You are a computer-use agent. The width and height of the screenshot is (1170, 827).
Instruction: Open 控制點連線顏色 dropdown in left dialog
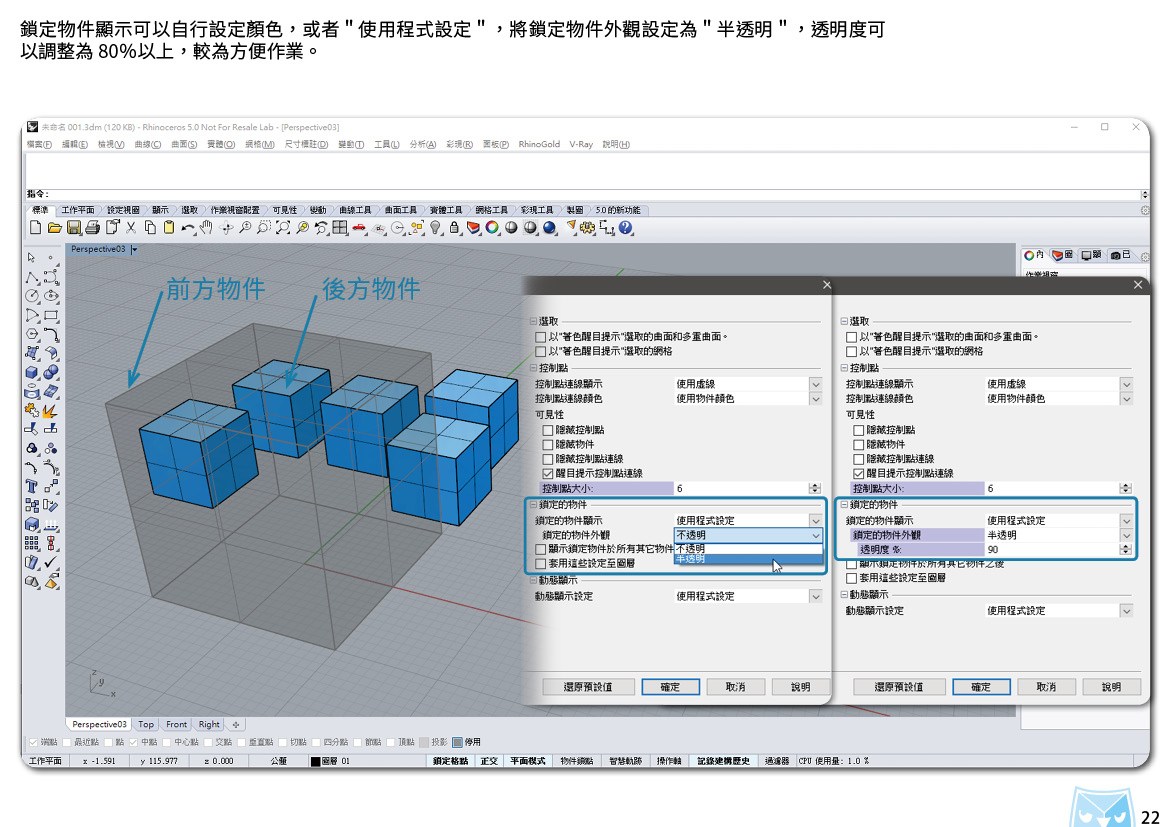[816, 399]
